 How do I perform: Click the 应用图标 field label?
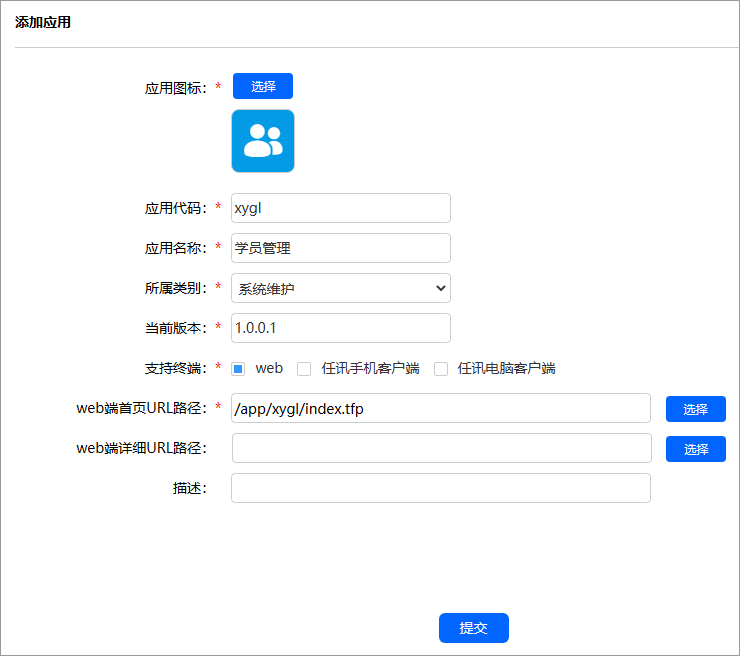pos(175,88)
